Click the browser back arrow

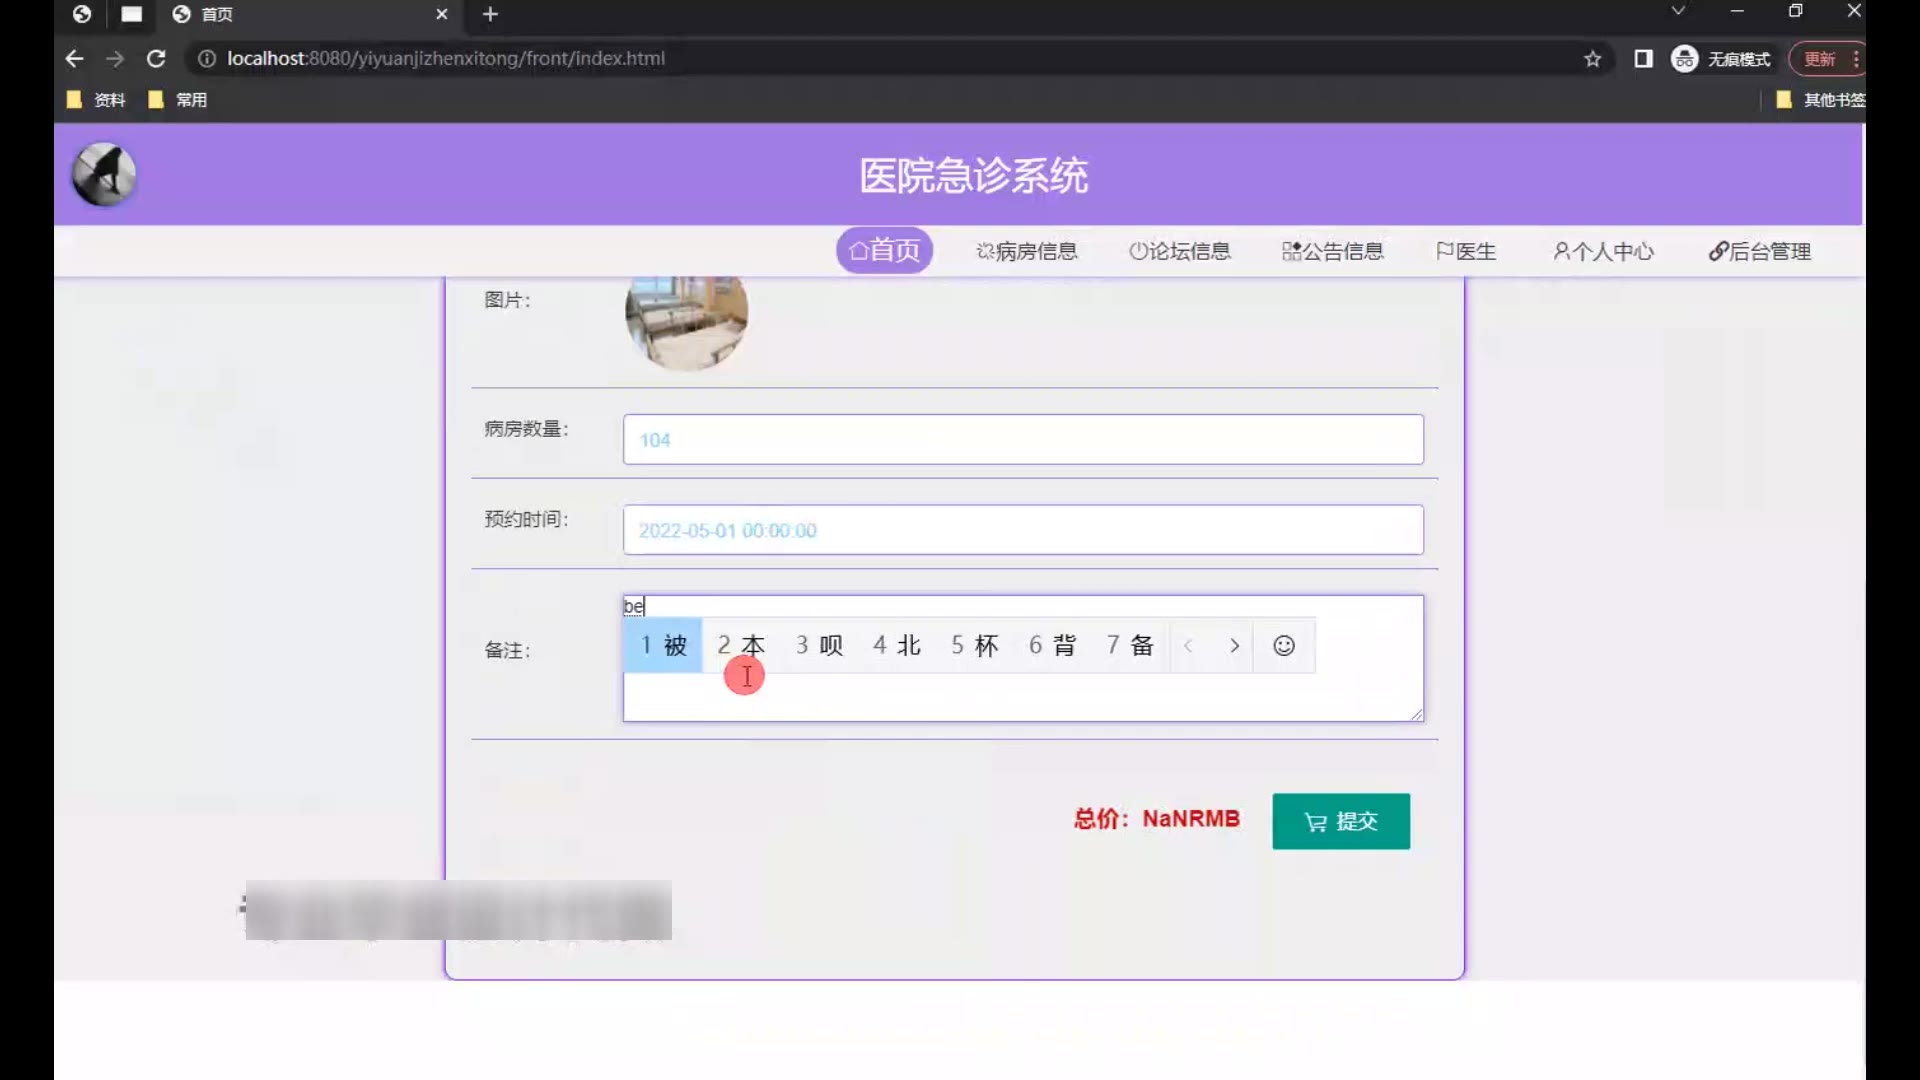(74, 59)
